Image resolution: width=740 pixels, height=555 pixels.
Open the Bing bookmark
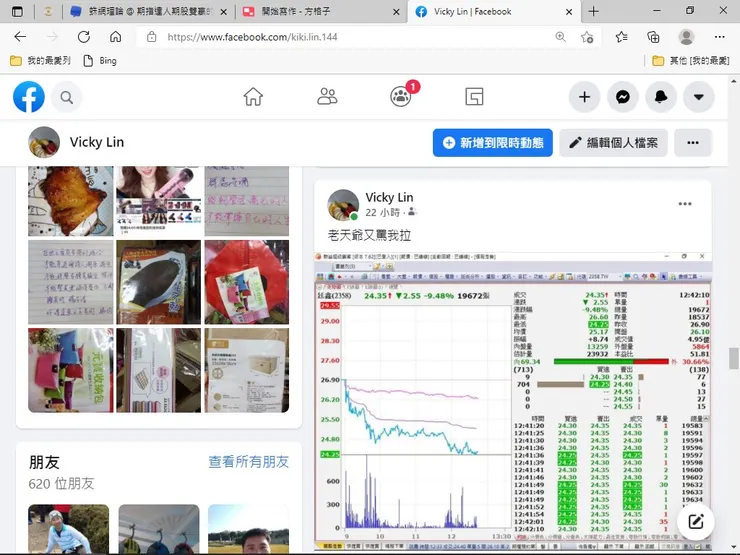(x=100, y=60)
